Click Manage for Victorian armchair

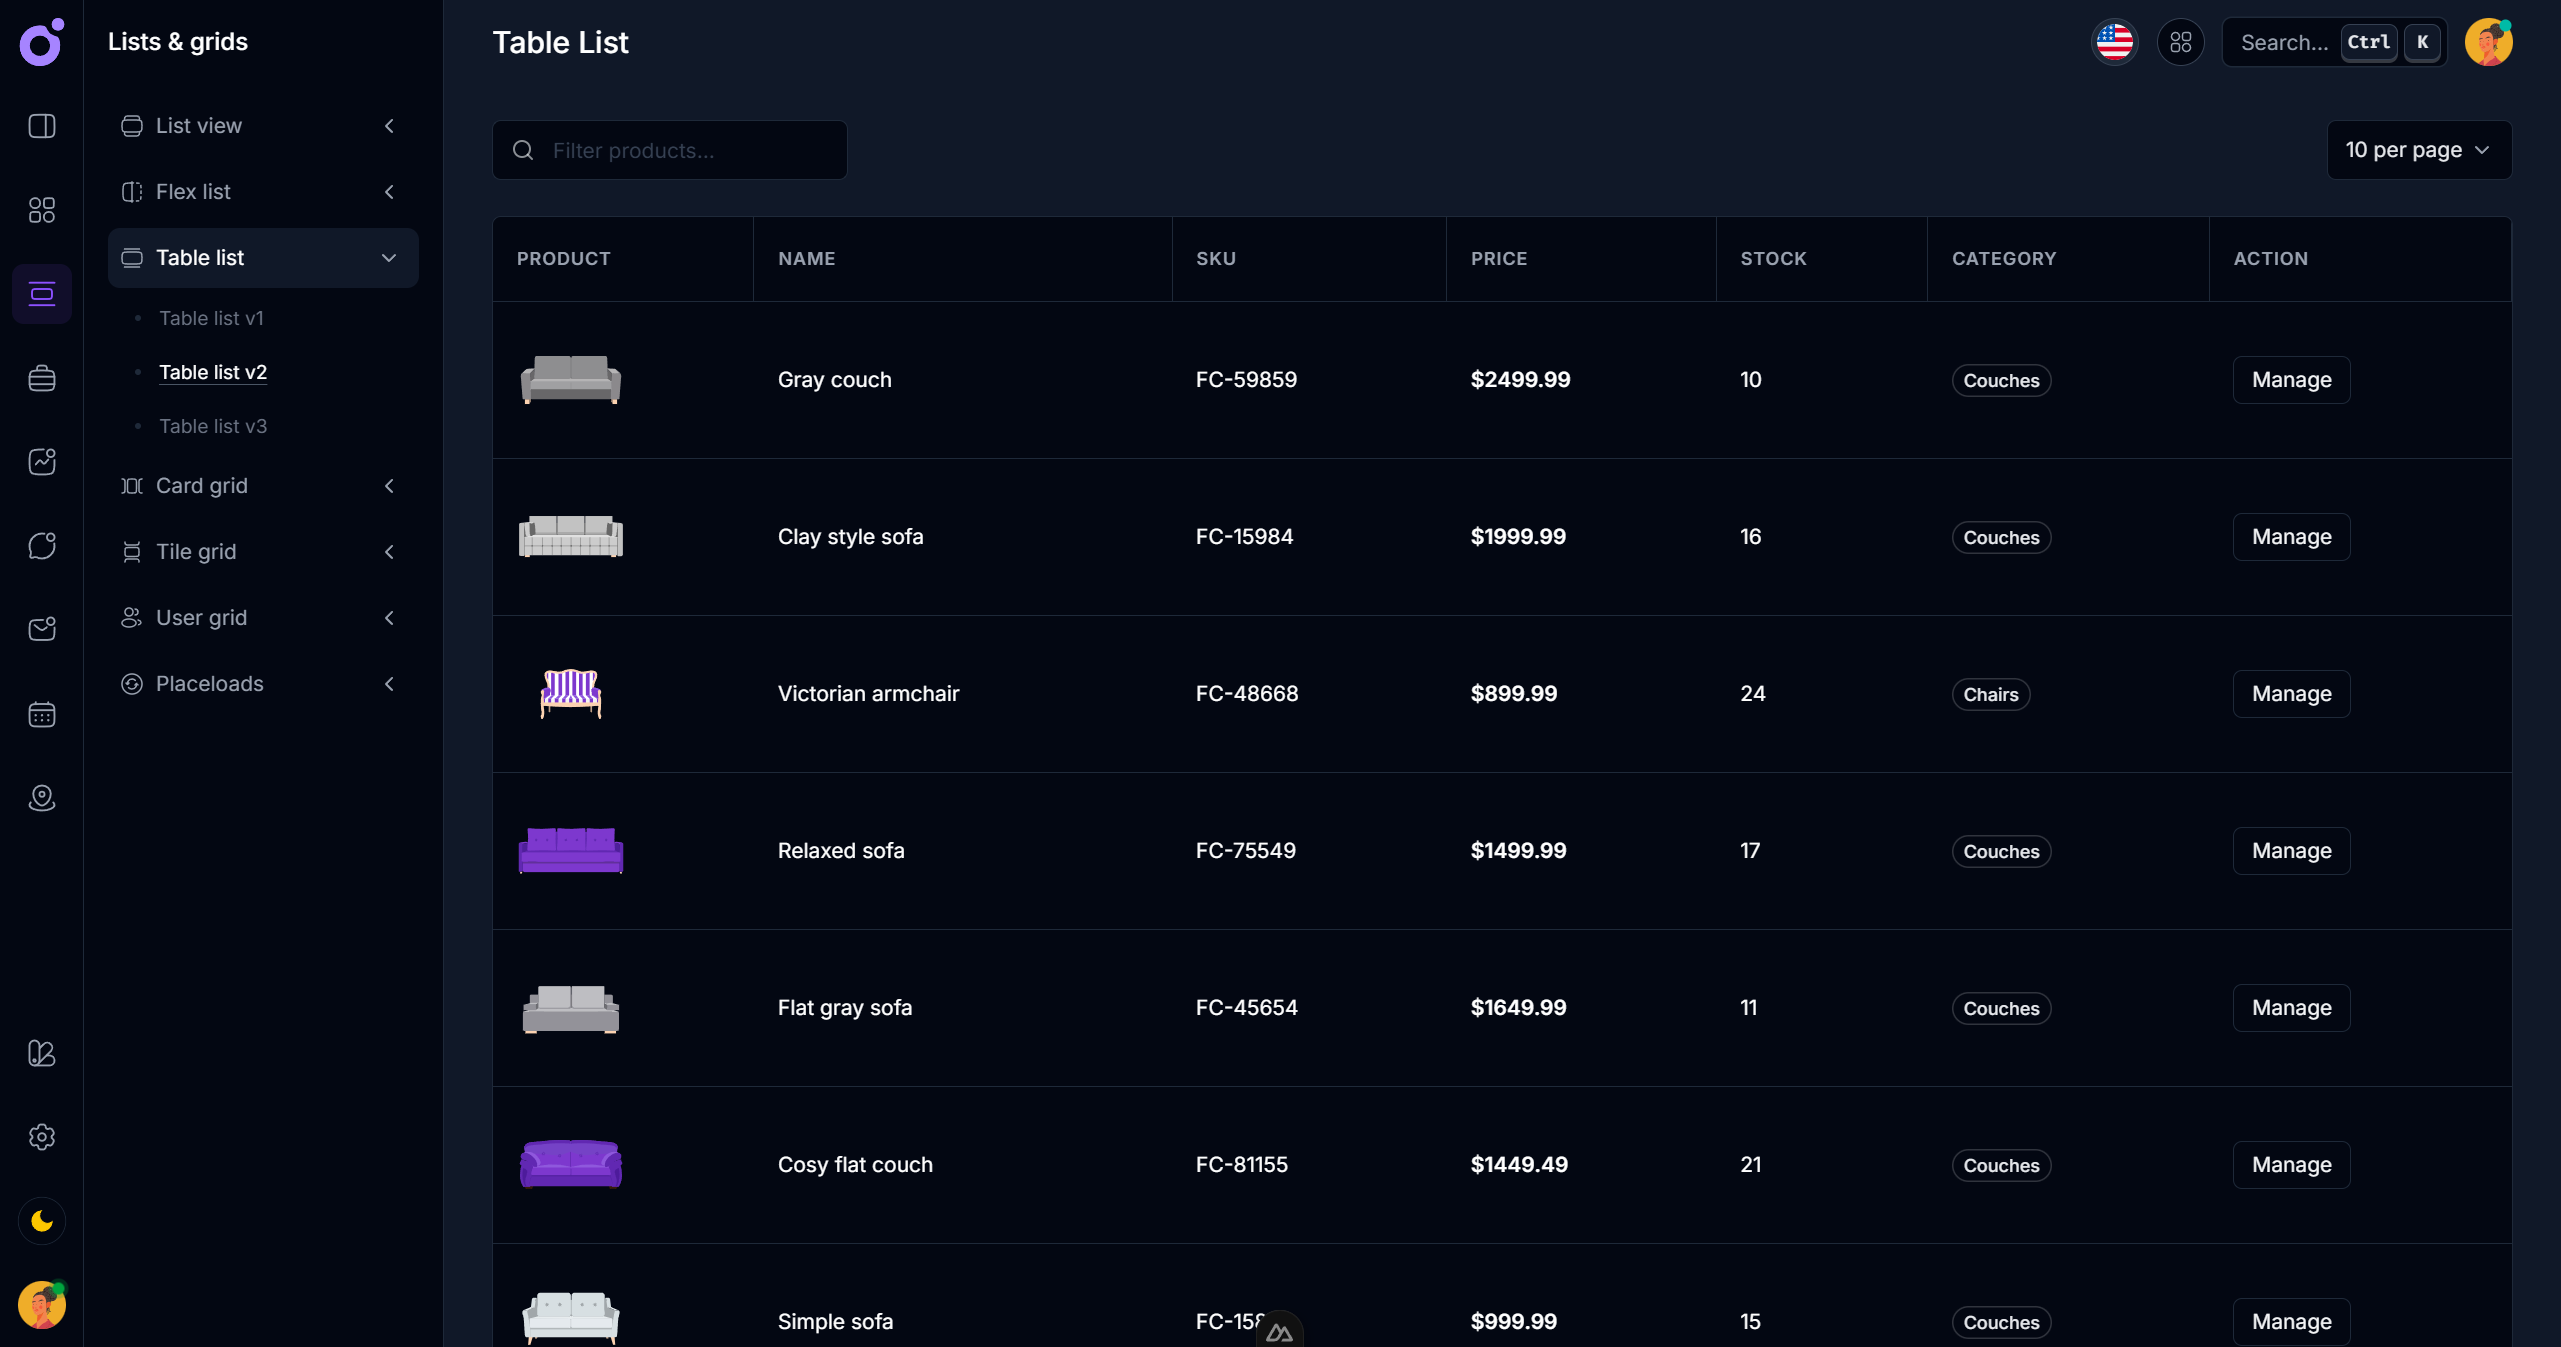[2291, 694]
